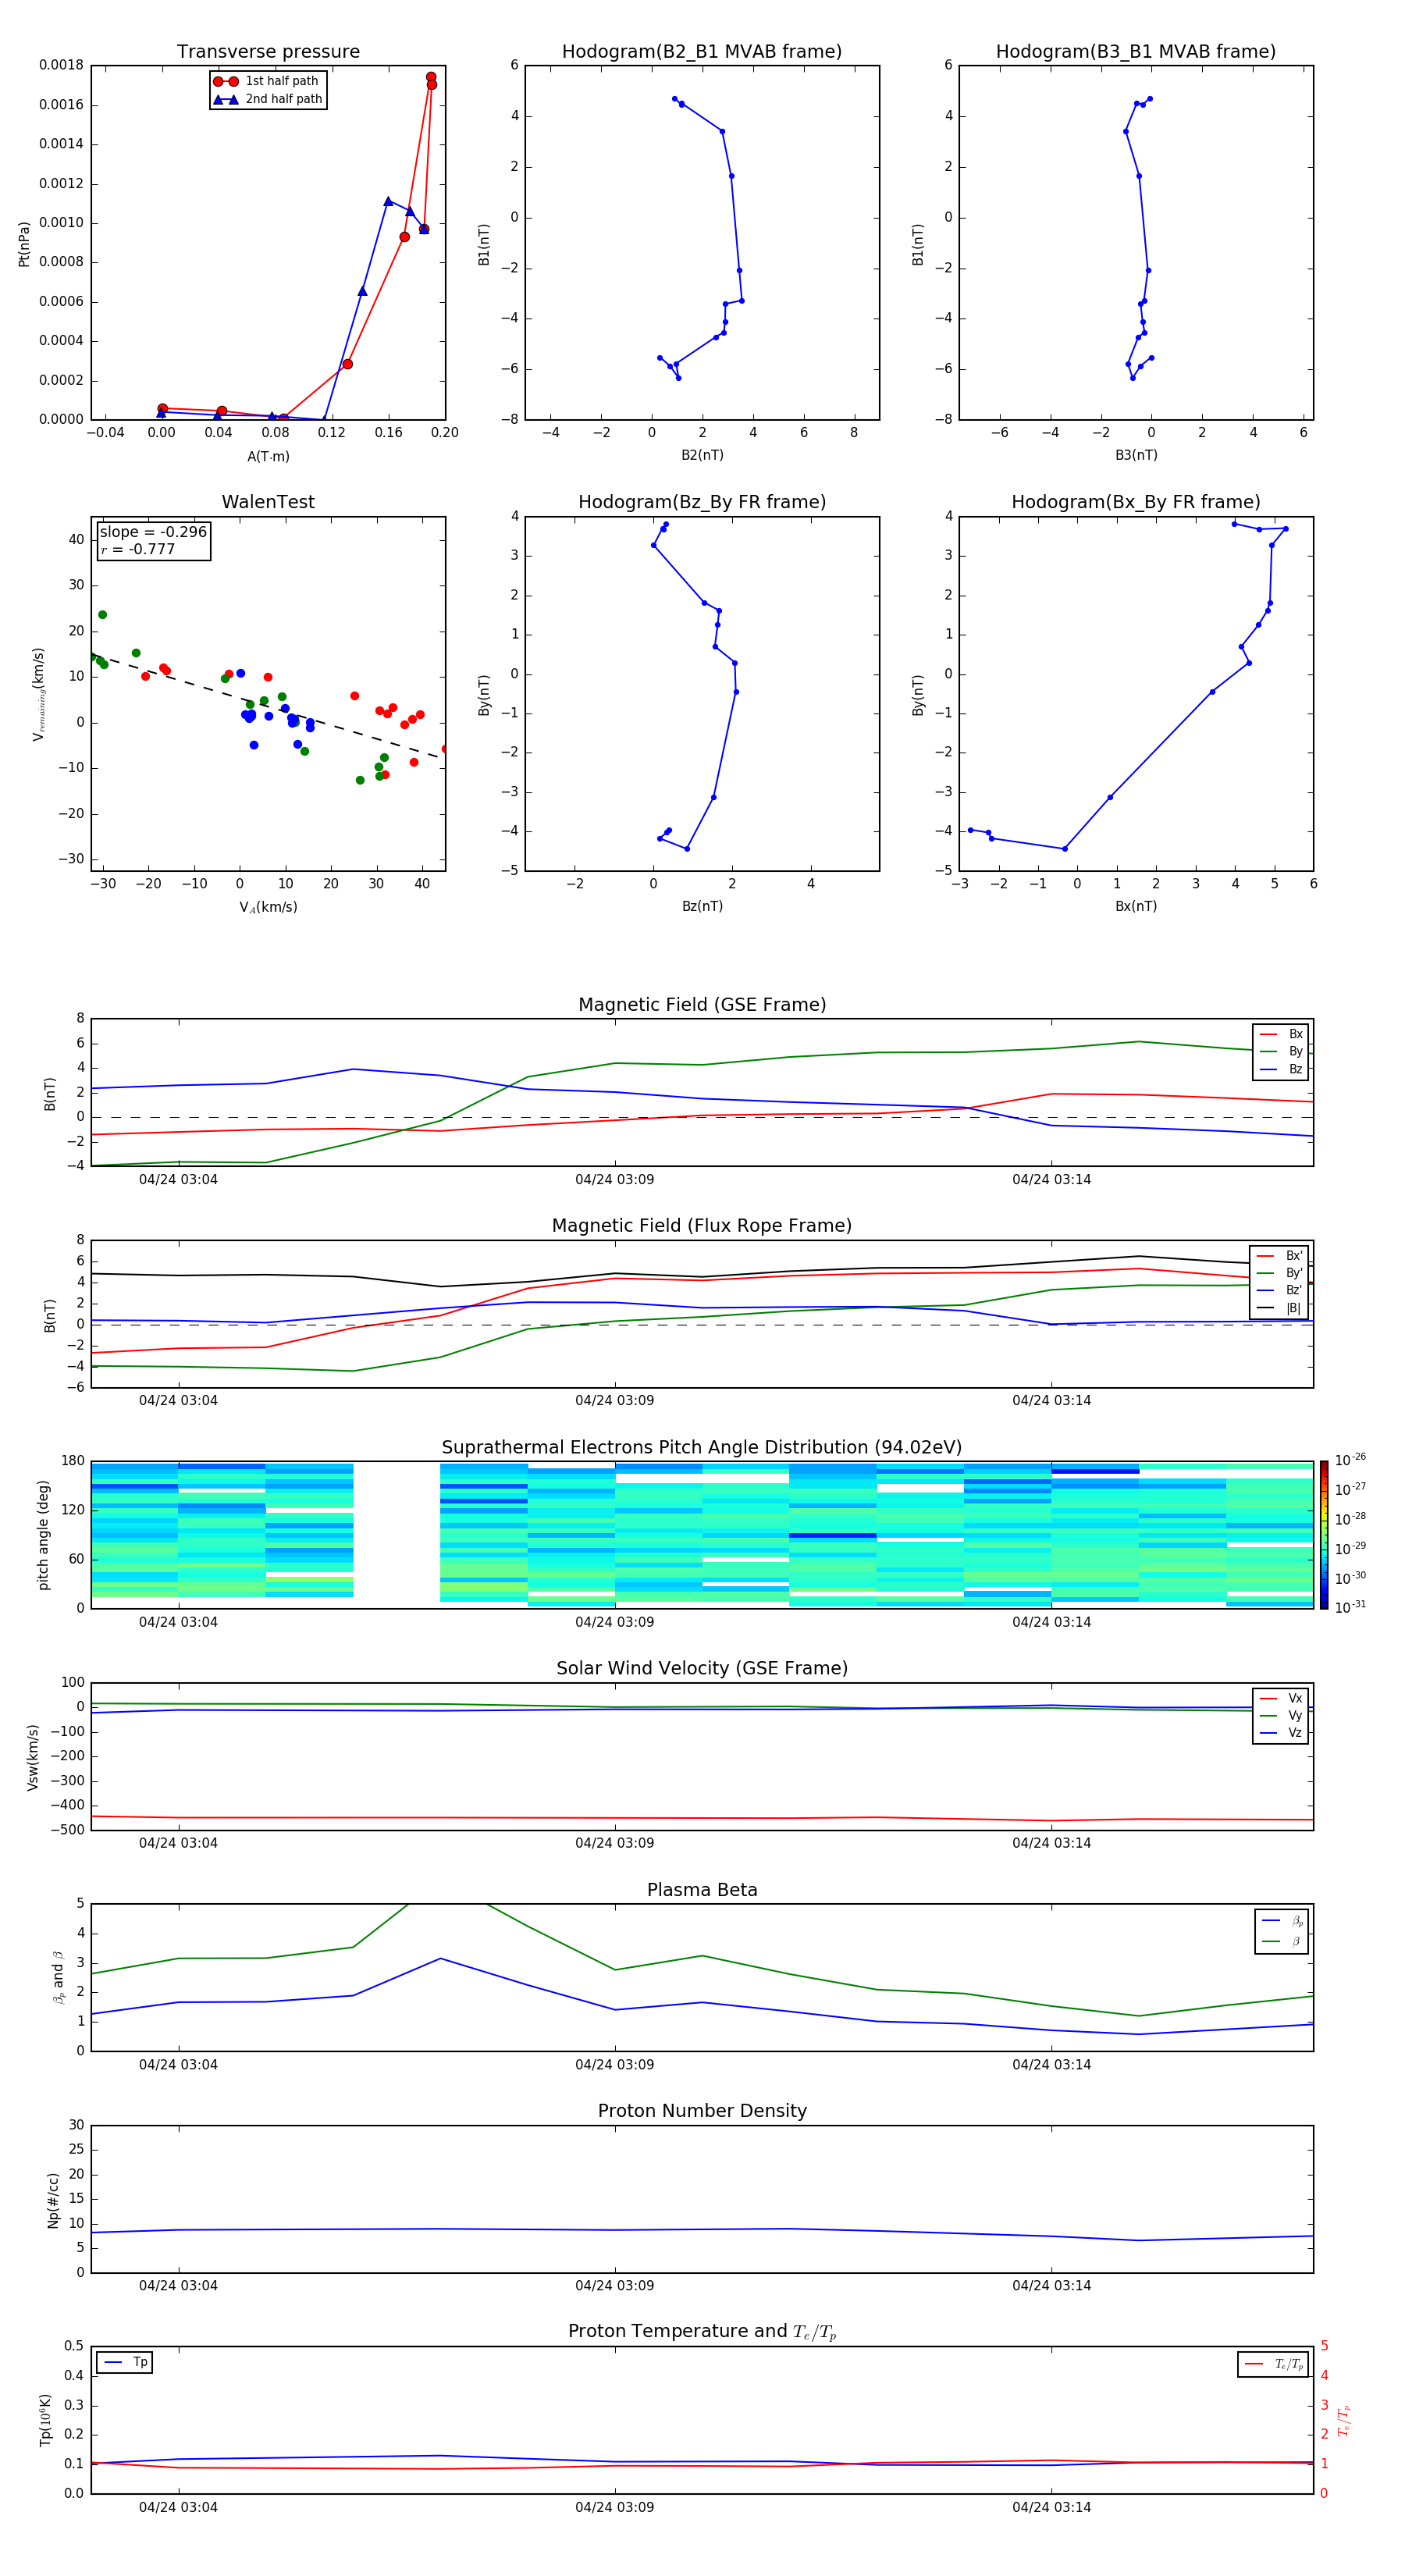Select the Bx' entry in the Flux Rope legend
This screenshot has height=2576, width=1405.
1280,1256
